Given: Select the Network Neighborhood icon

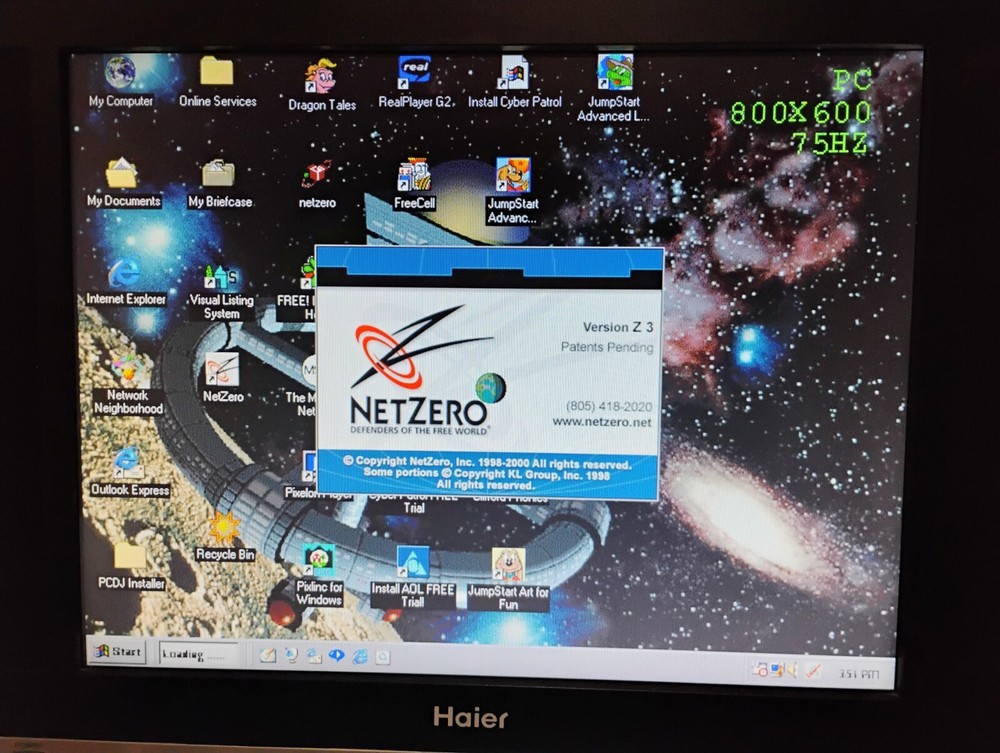Looking at the screenshot, I should 127,371.
